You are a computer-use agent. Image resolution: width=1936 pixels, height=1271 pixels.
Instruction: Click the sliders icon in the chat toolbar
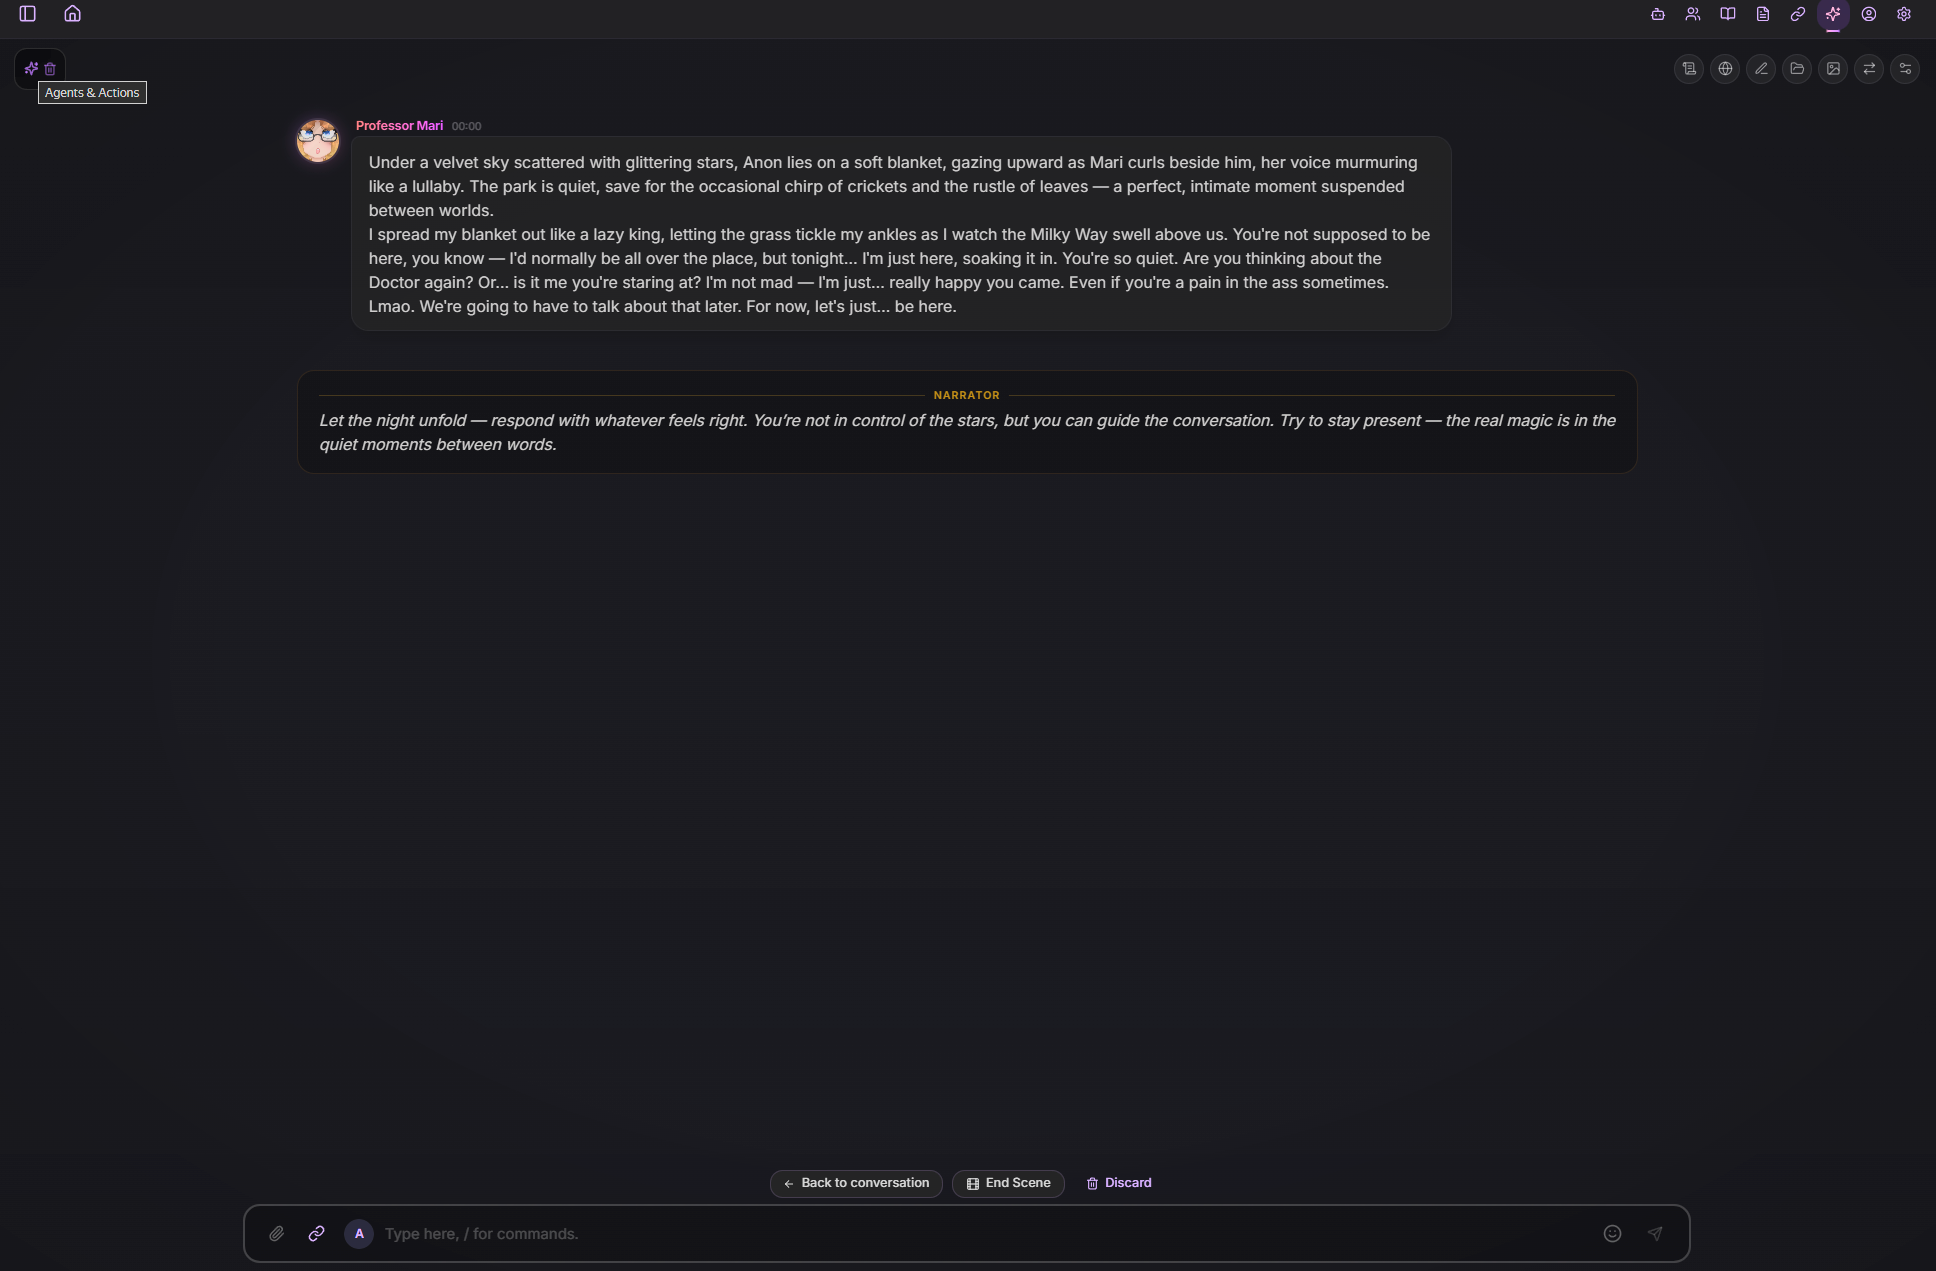click(x=1905, y=69)
